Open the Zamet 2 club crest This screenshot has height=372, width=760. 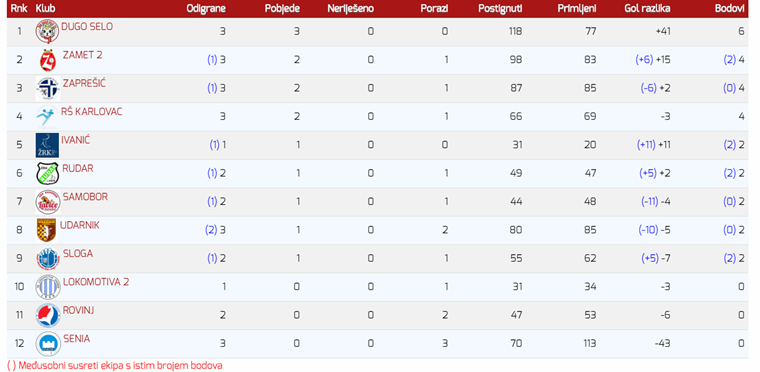[x=48, y=60]
